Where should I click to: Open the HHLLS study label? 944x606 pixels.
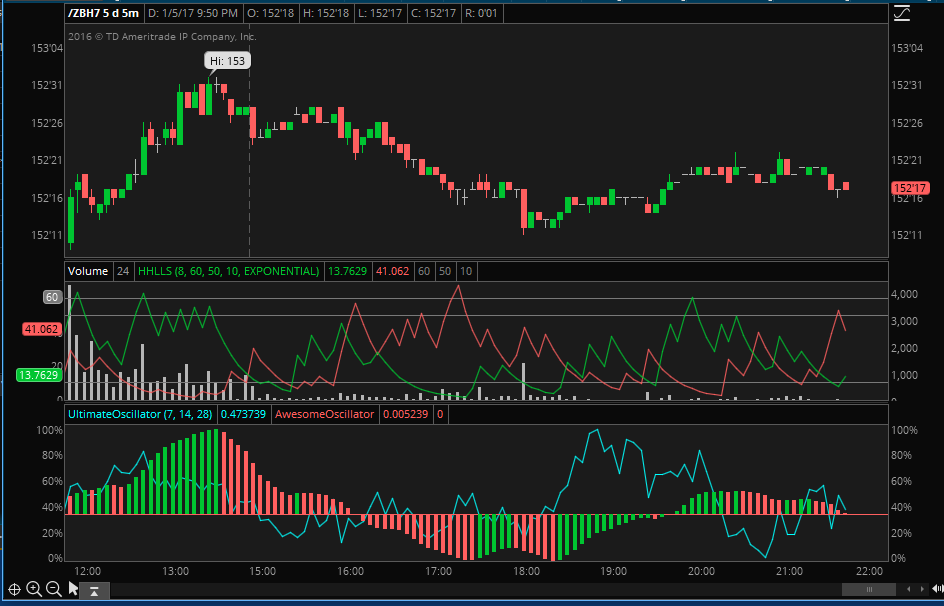[x=228, y=271]
